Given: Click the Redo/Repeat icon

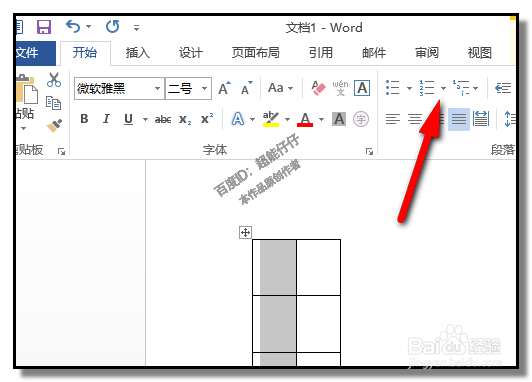Looking at the screenshot, I should pos(112,26).
